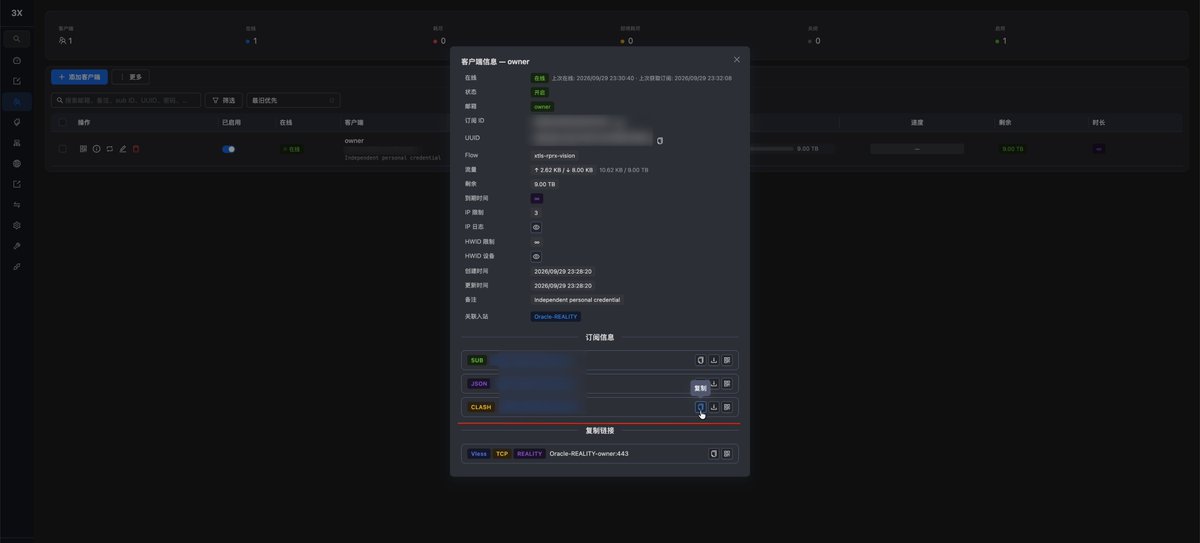Click the green 在线 tag in dialog
1200x543 pixels.
point(540,78)
